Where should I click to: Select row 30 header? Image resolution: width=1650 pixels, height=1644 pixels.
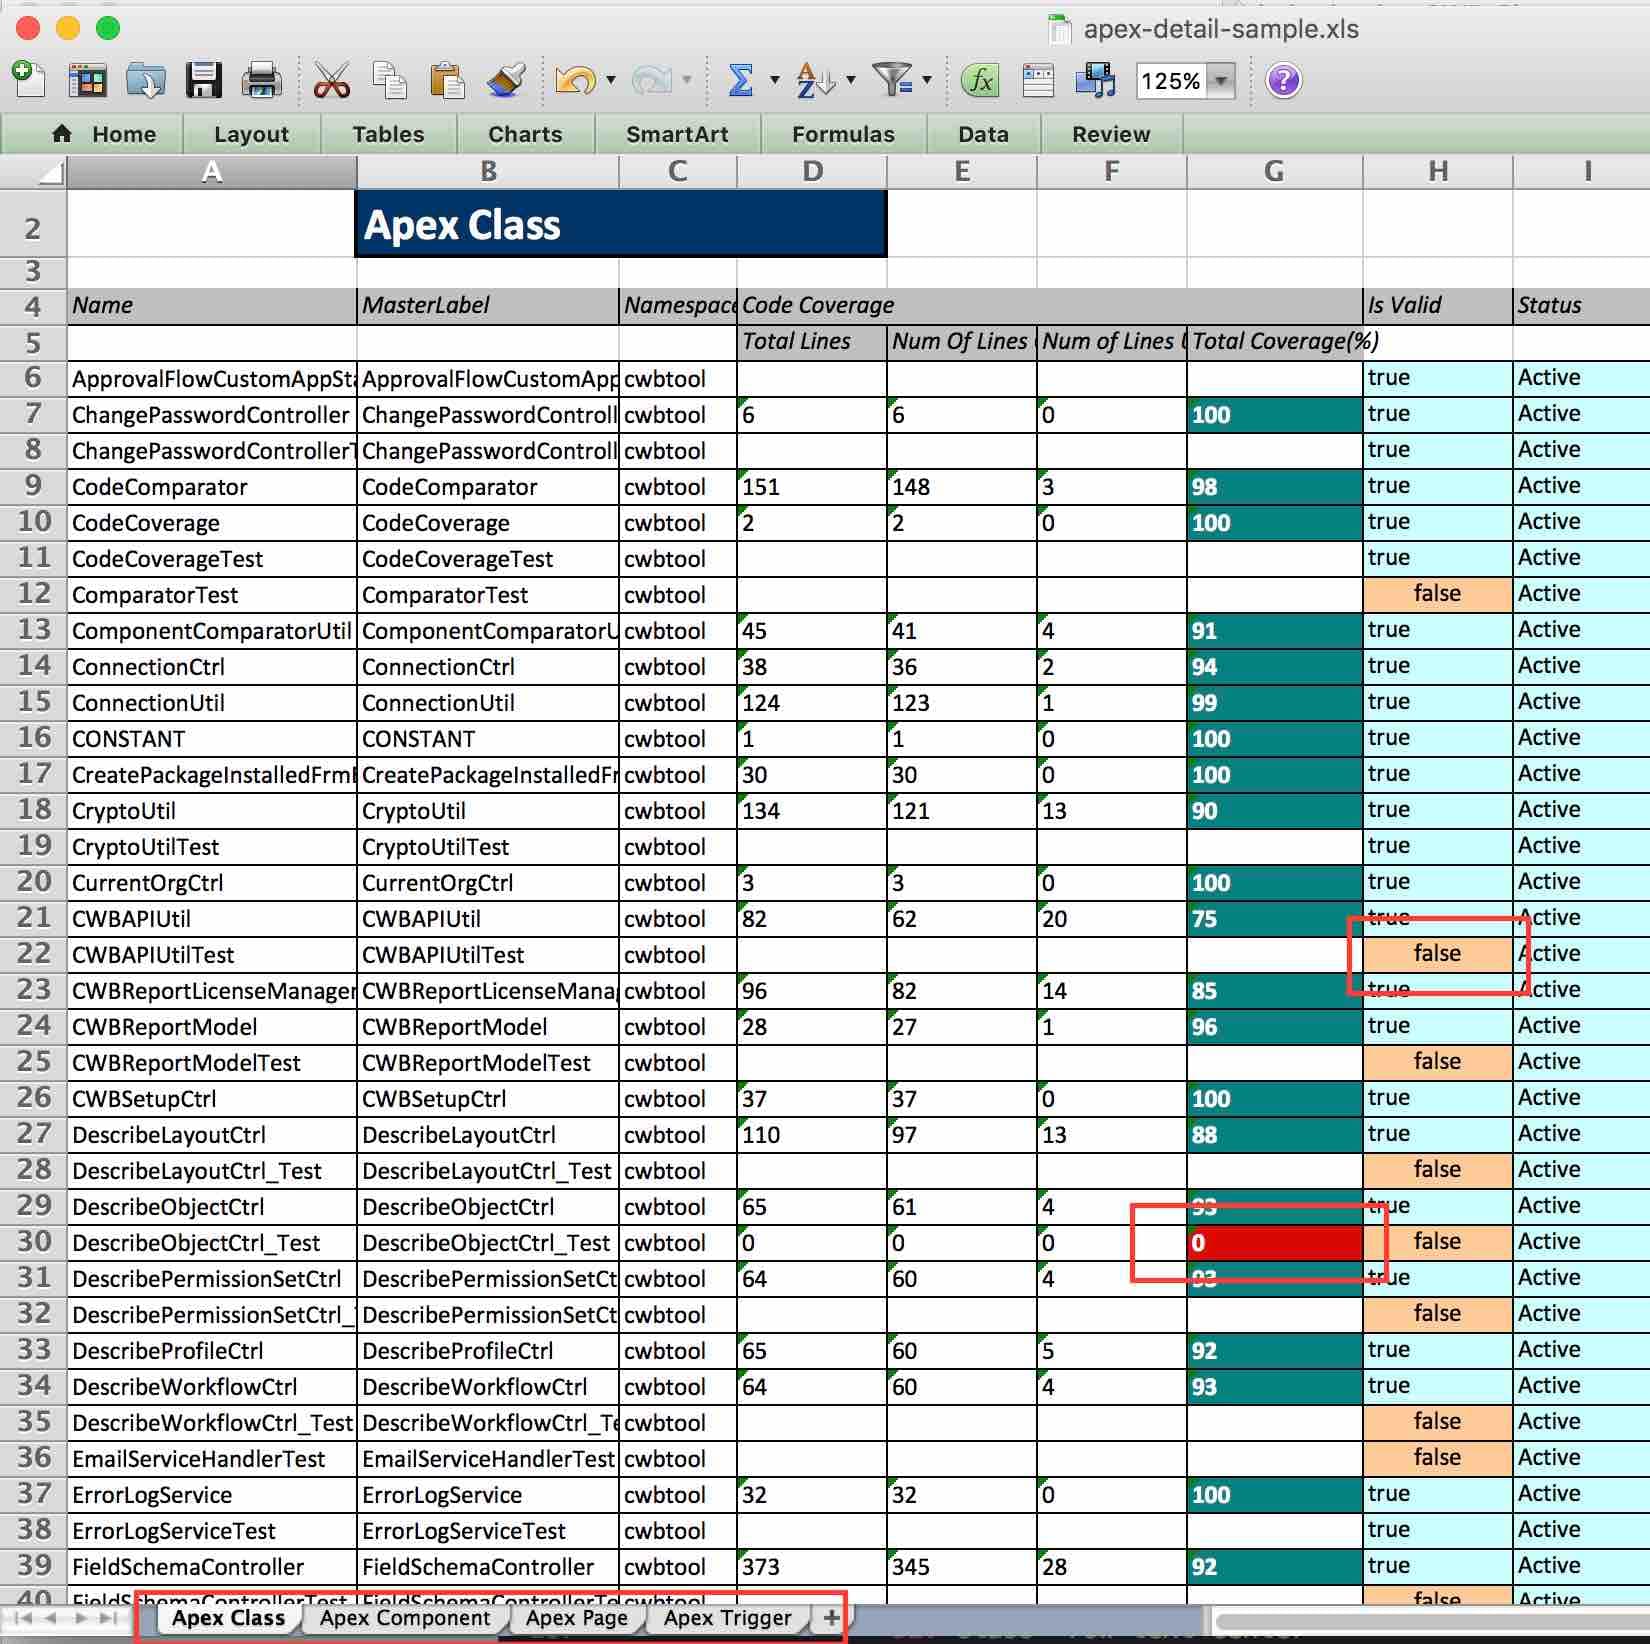pyautogui.click(x=33, y=1242)
